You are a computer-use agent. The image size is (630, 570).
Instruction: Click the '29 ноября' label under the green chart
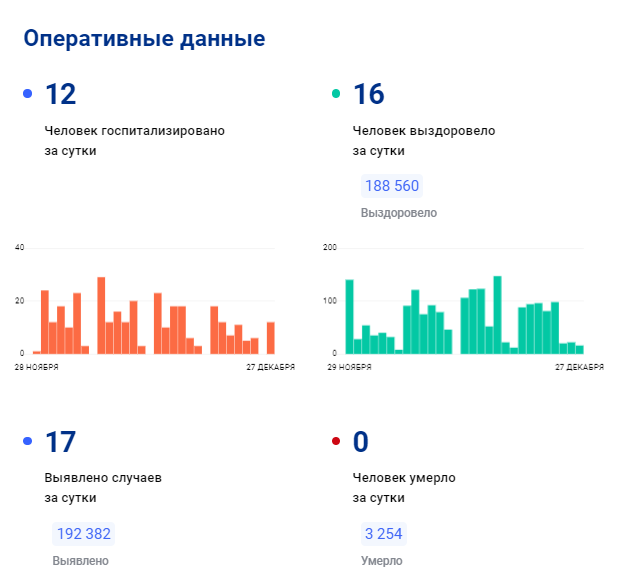[349, 367]
